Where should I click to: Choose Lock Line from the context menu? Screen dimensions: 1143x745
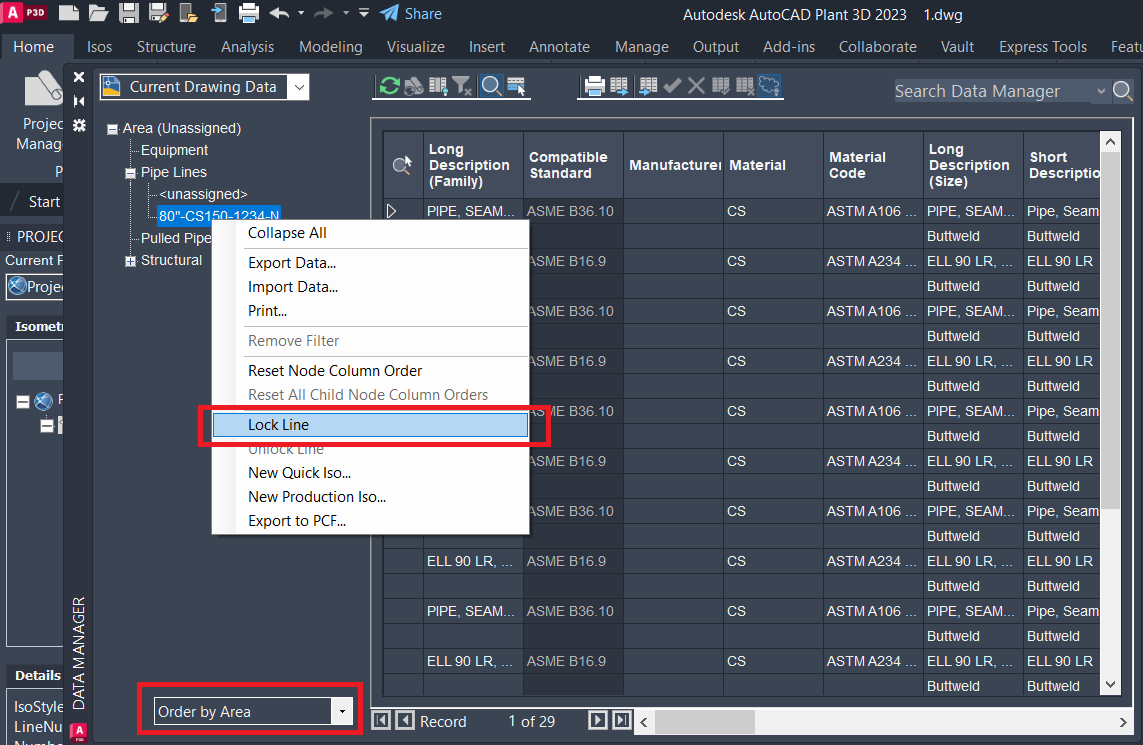(370, 425)
